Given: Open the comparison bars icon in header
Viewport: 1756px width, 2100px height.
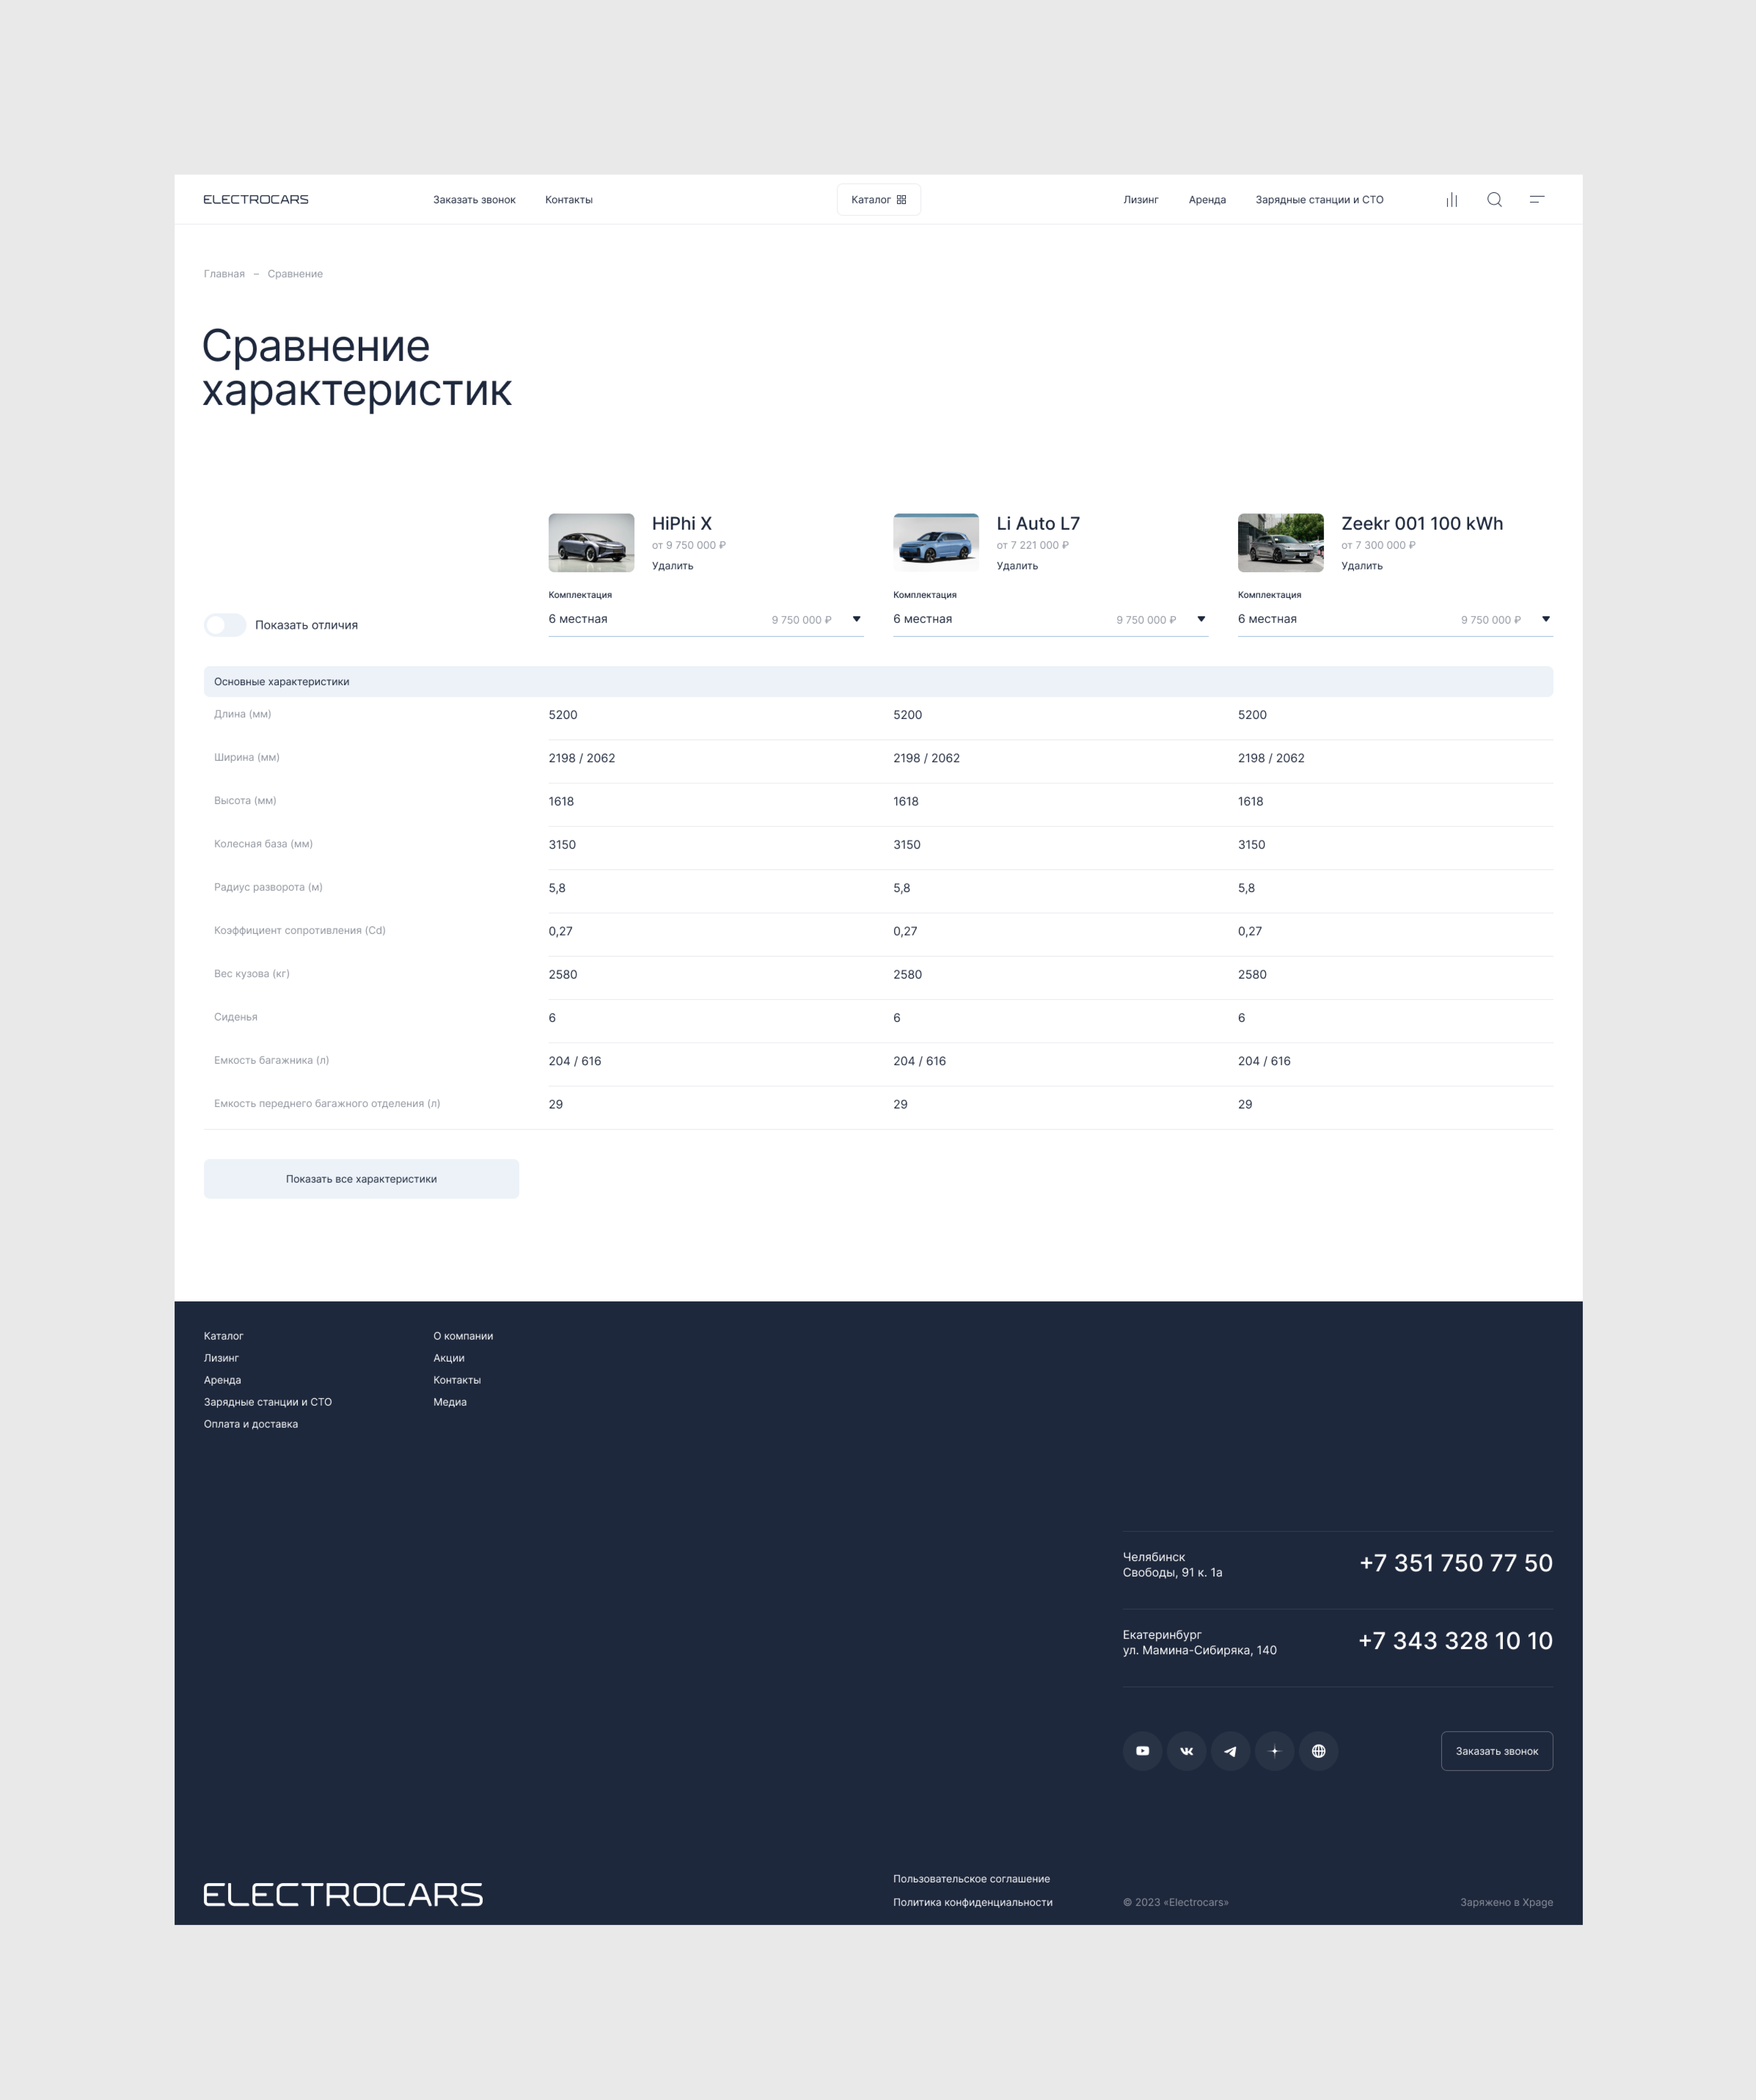Looking at the screenshot, I should coord(1451,200).
